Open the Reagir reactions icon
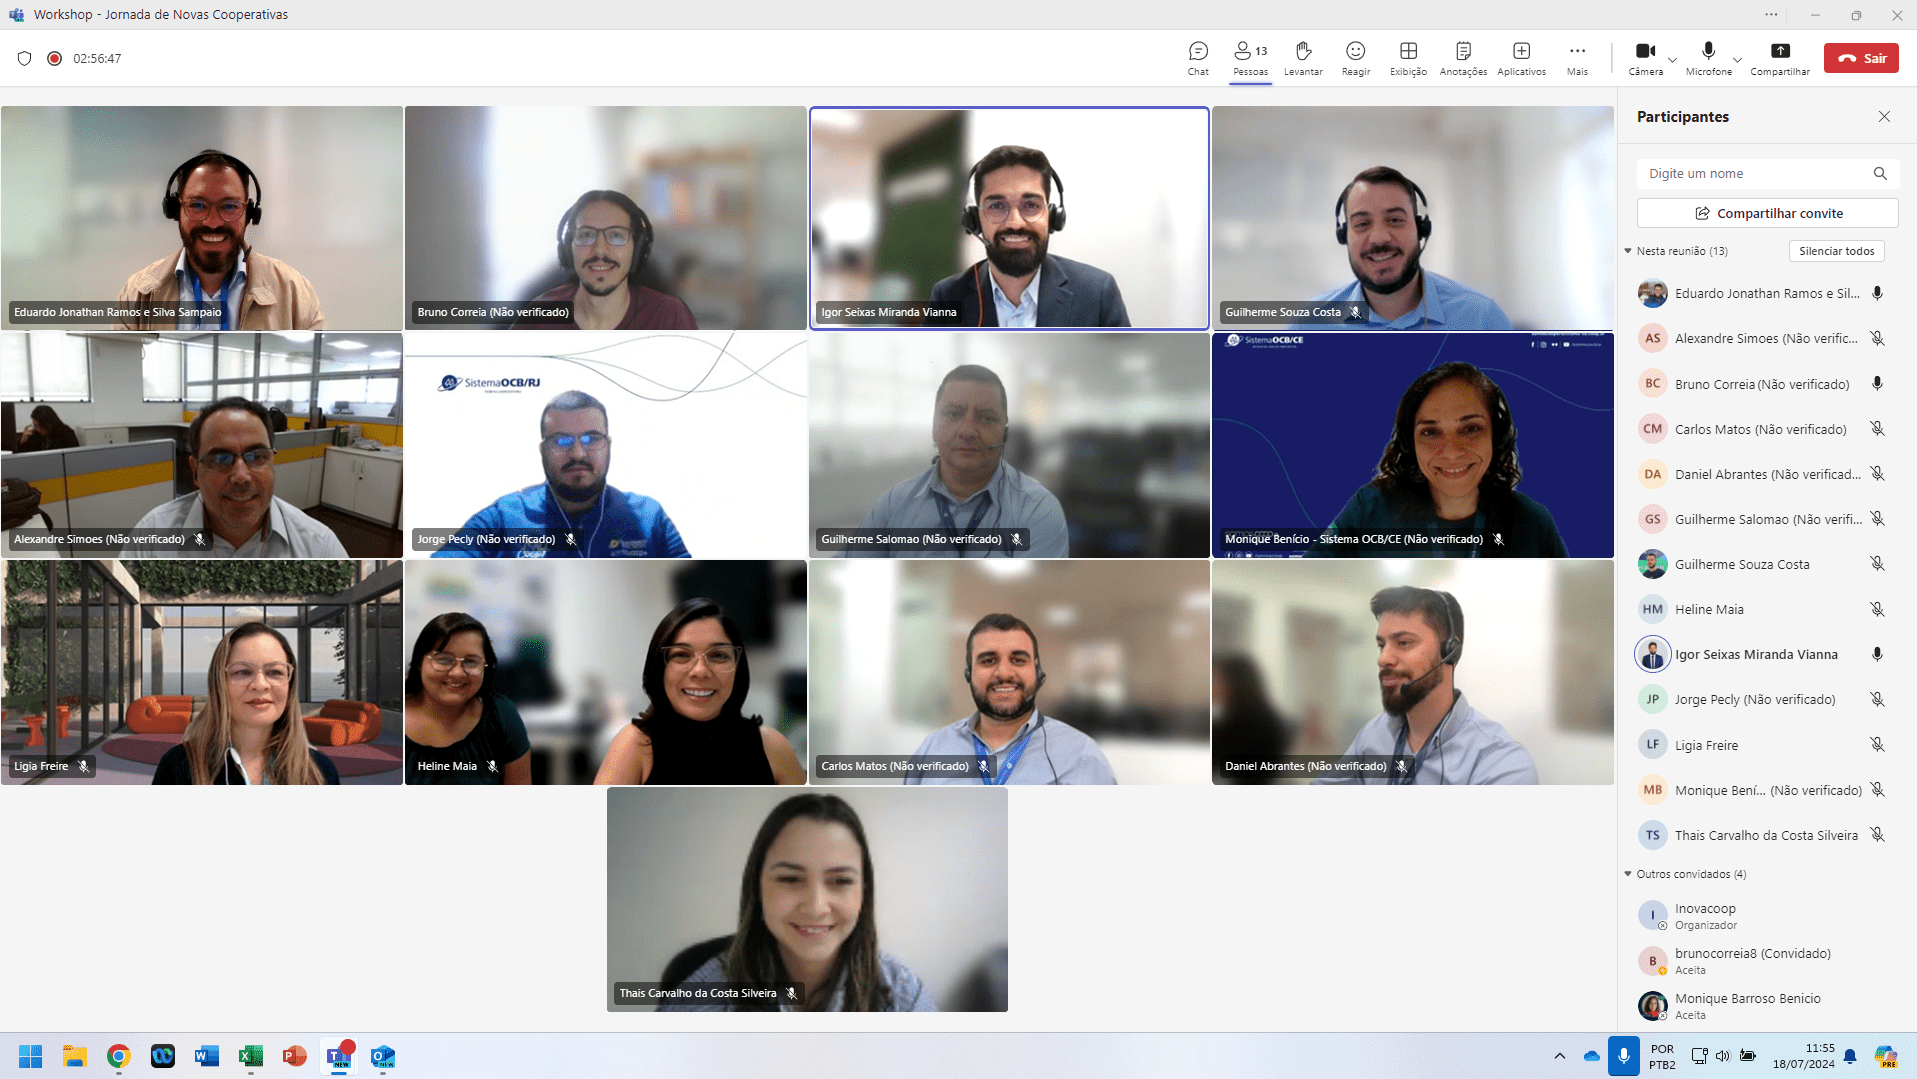This screenshot has height=1079, width=1917. click(1356, 58)
